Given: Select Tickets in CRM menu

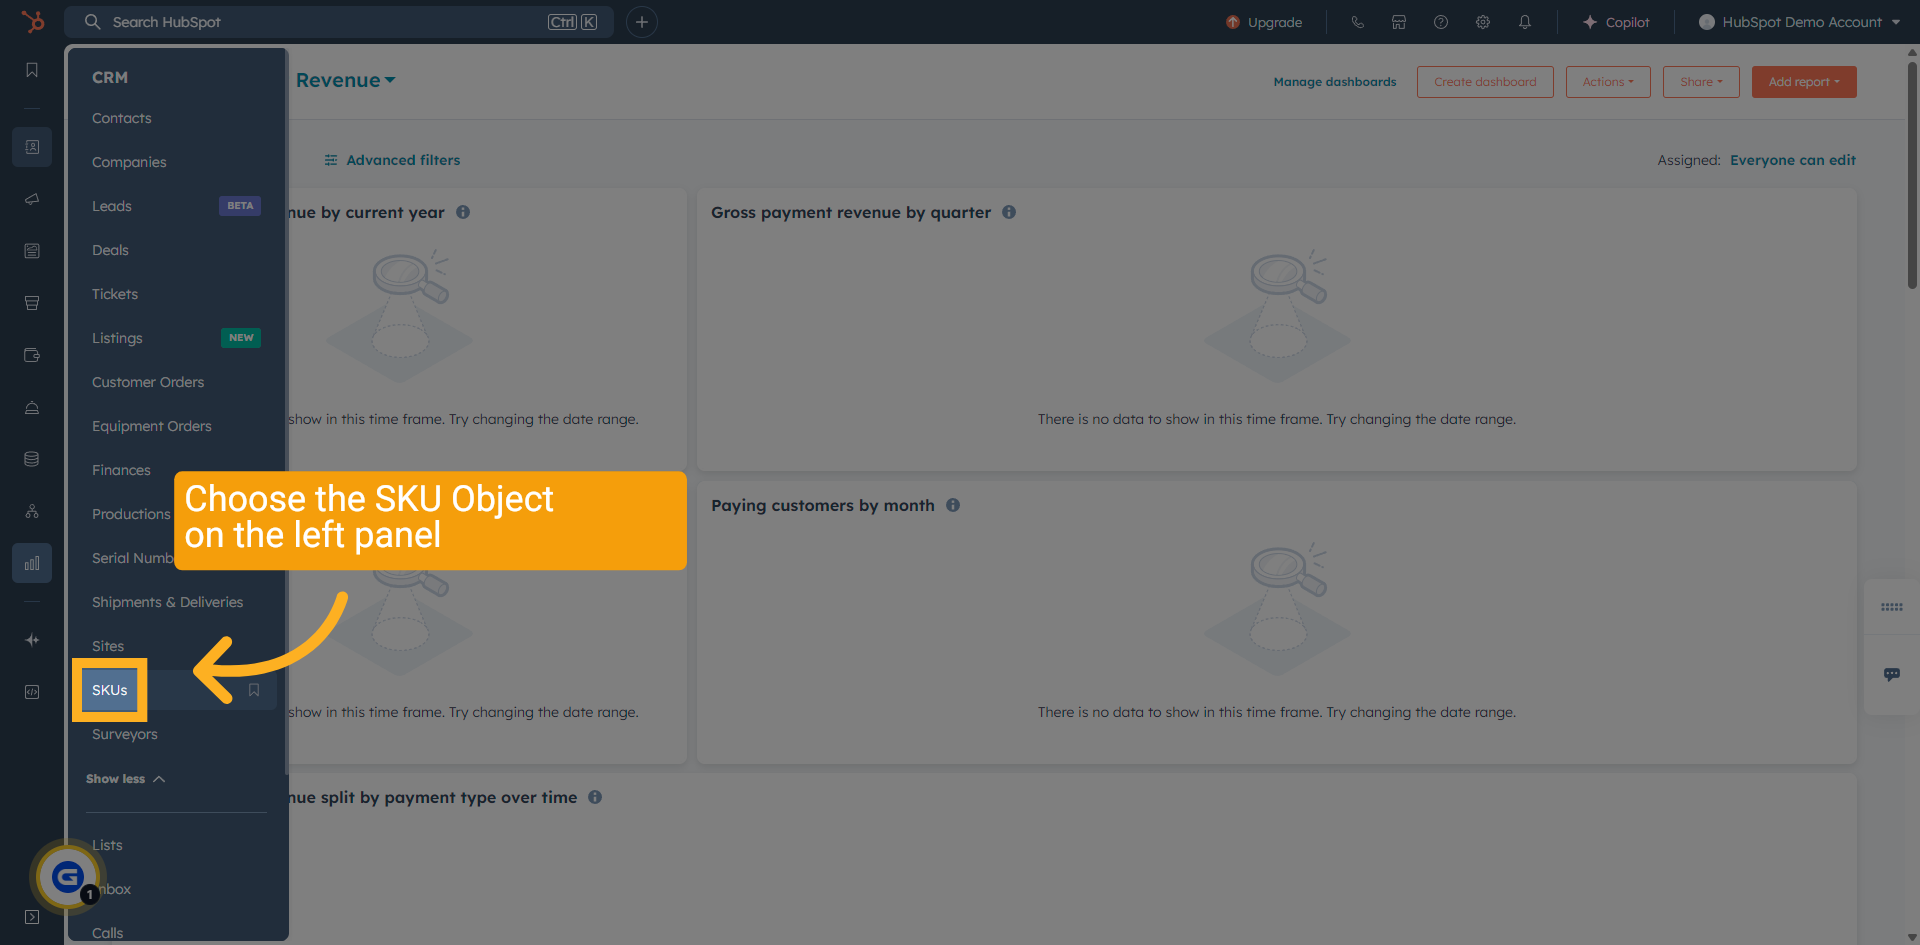Looking at the screenshot, I should point(115,294).
